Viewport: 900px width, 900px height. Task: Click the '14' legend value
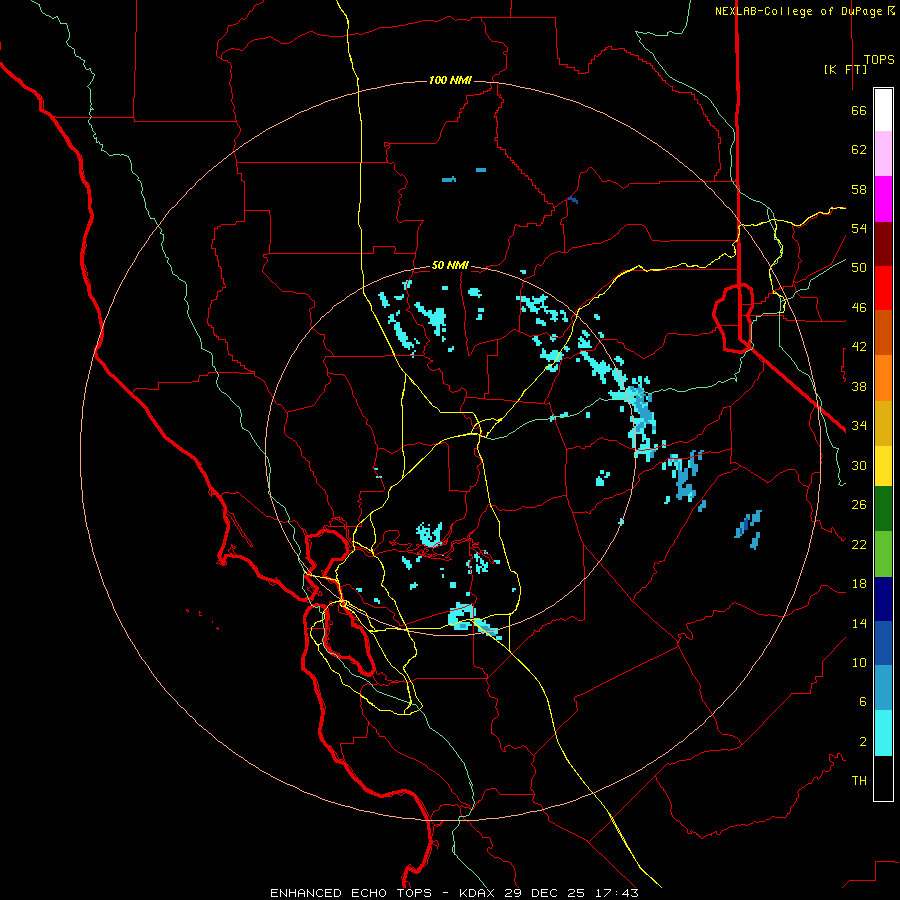pyautogui.click(x=859, y=623)
